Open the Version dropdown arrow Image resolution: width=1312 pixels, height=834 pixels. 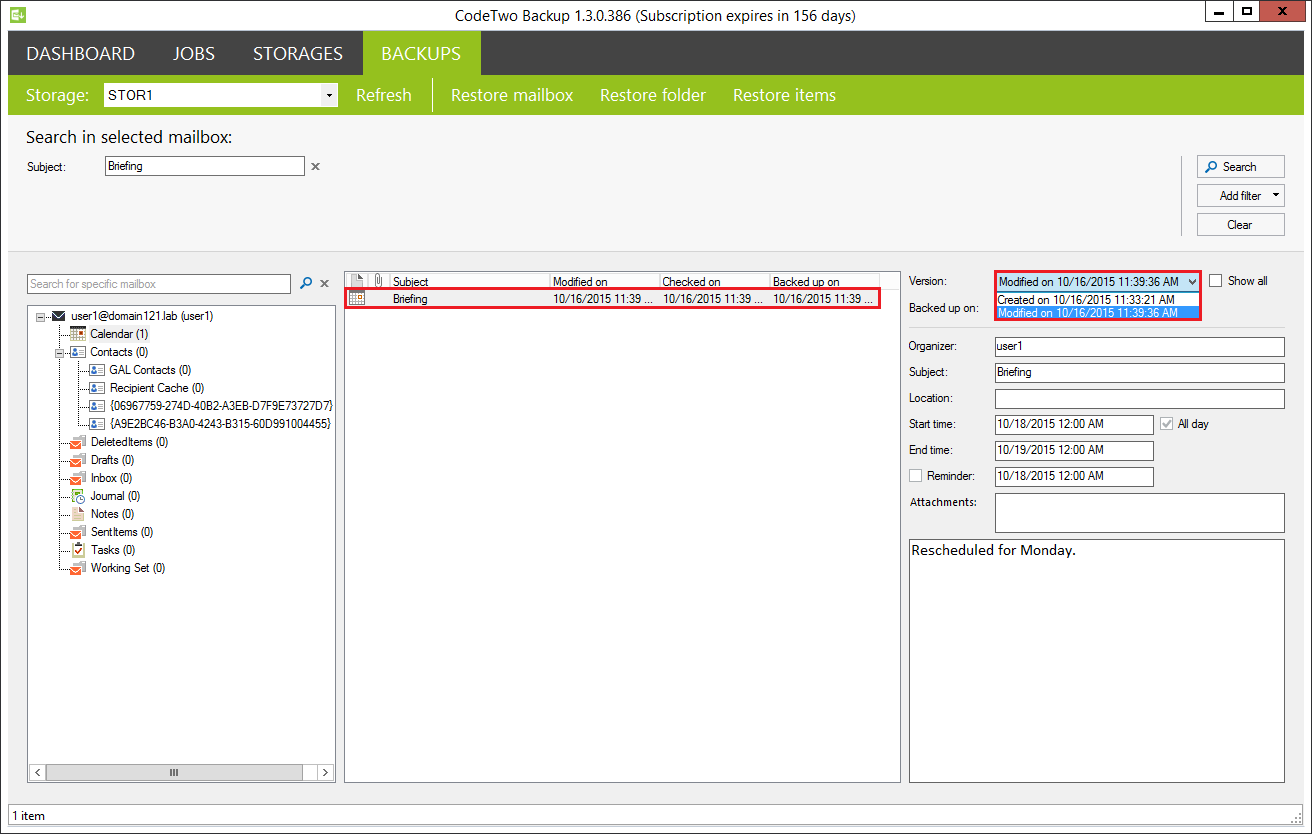click(1191, 281)
